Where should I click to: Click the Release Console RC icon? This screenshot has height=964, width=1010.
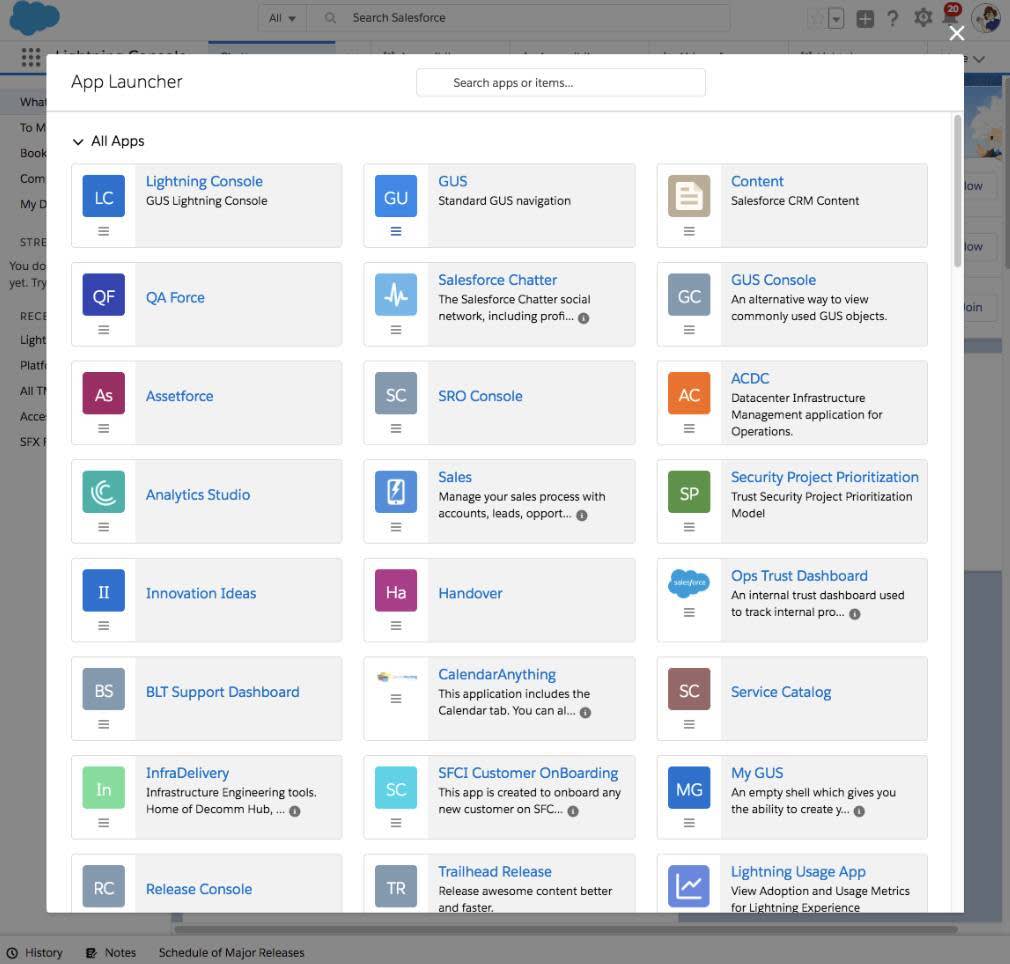click(x=104, y=886)
